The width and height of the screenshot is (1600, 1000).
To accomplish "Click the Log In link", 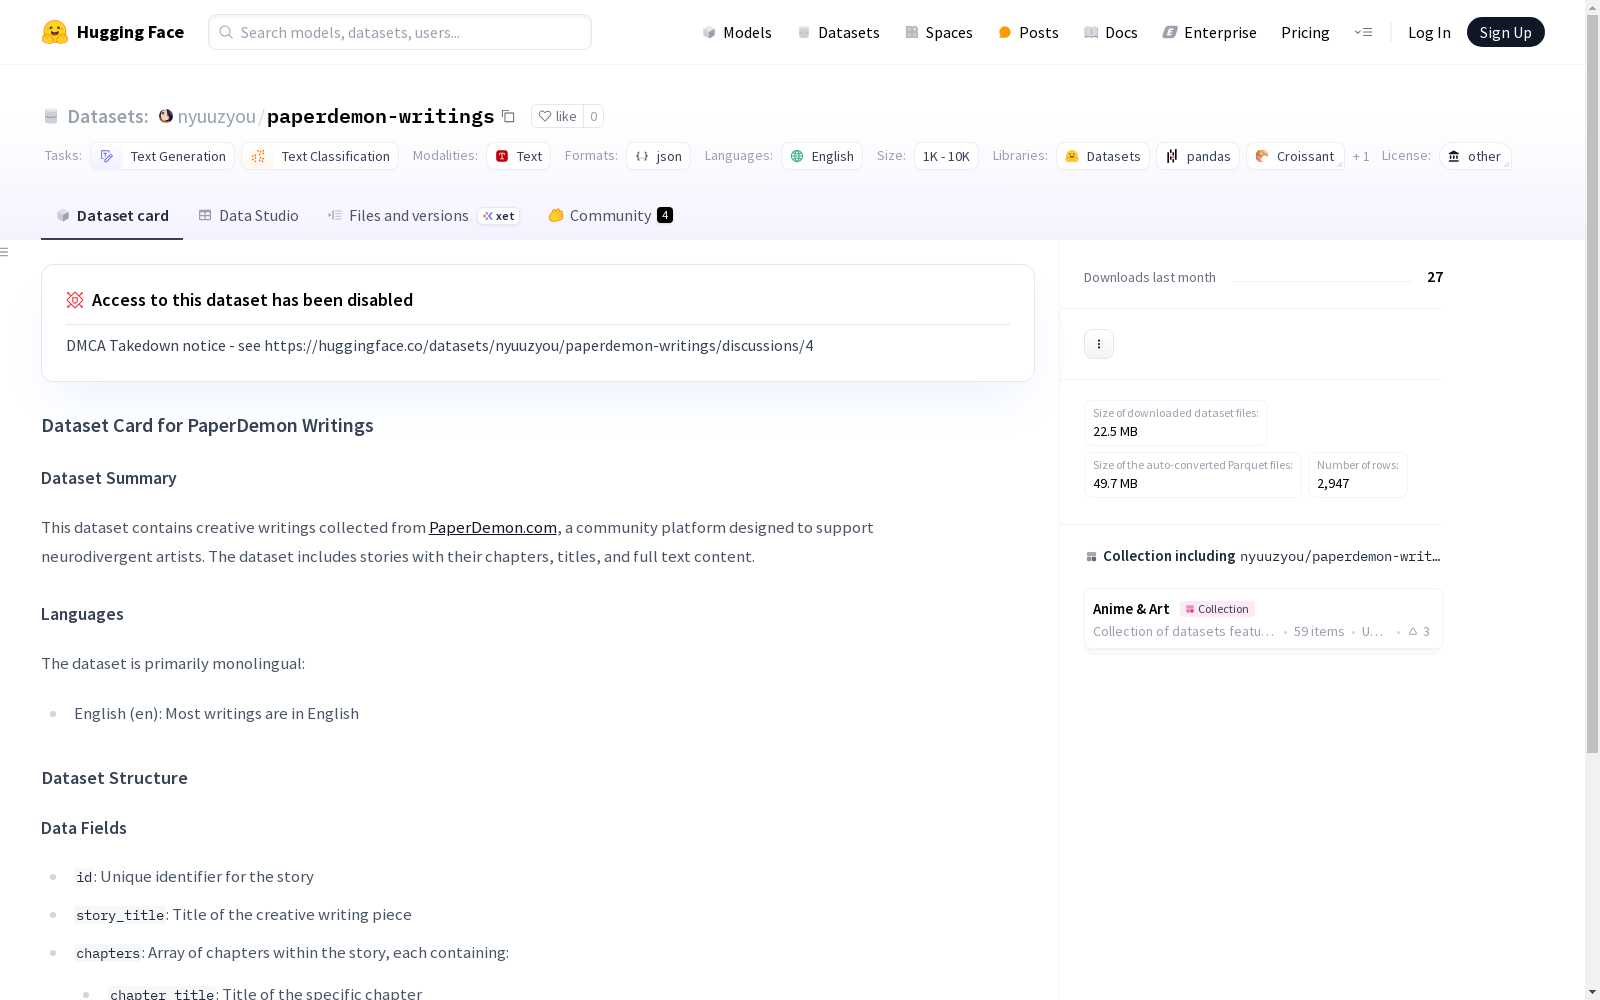I will (x=1429, y=32).
